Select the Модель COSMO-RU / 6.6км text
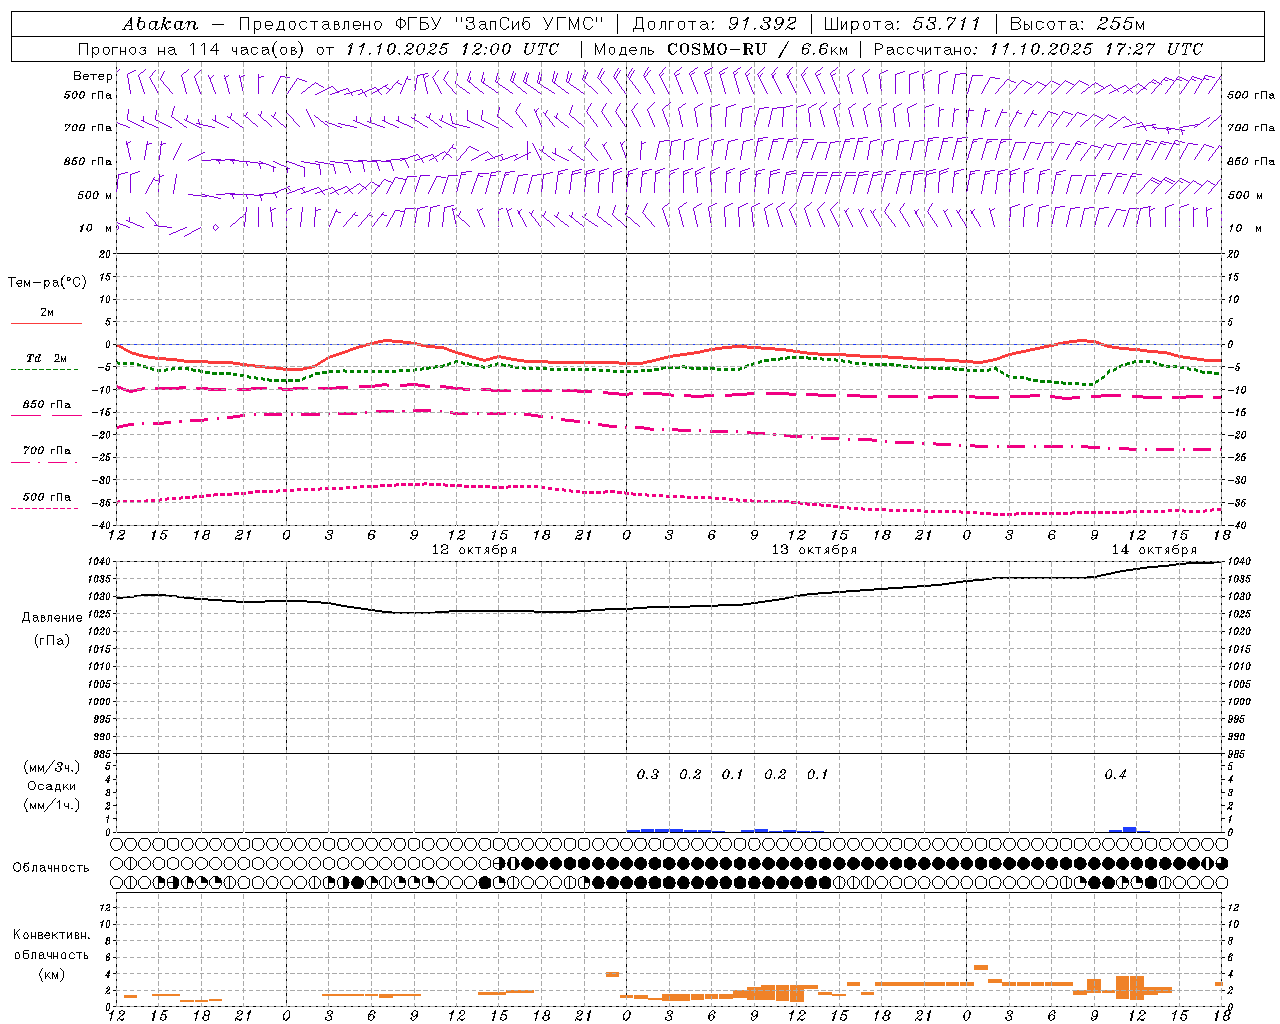The height and width of the screenshot is (1024, 1280). pos(720,49)
